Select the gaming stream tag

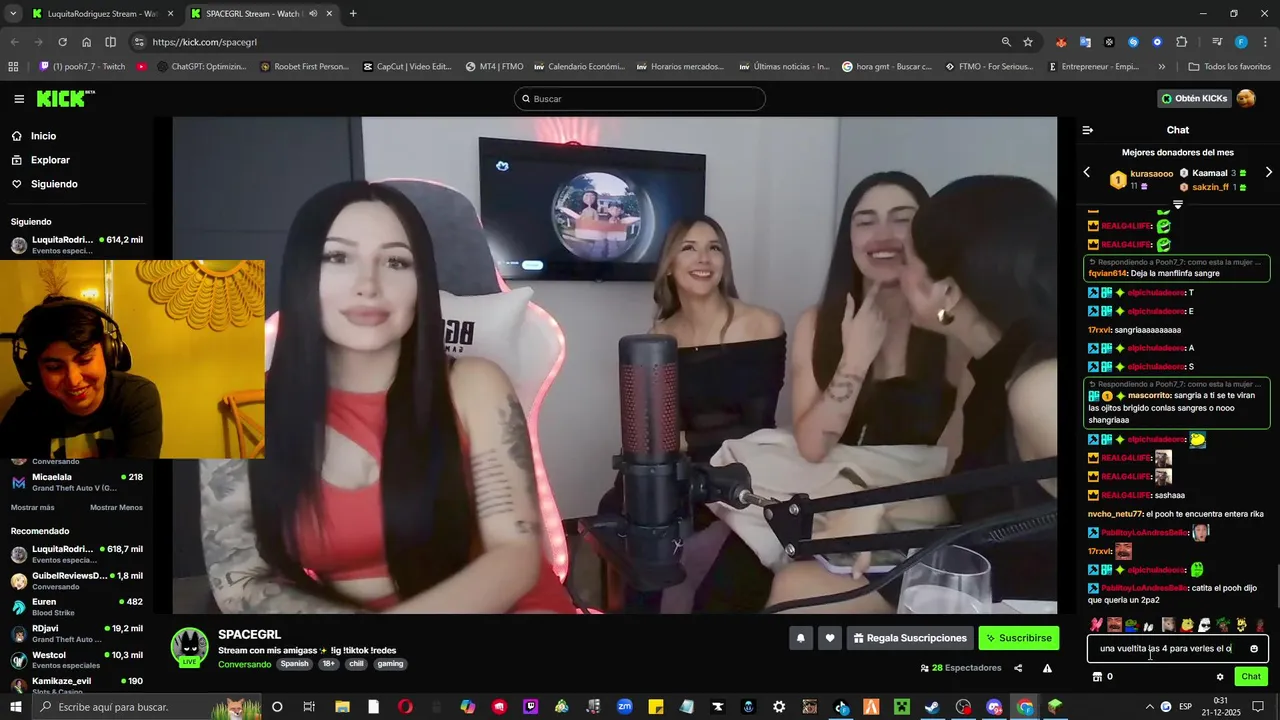390,664
